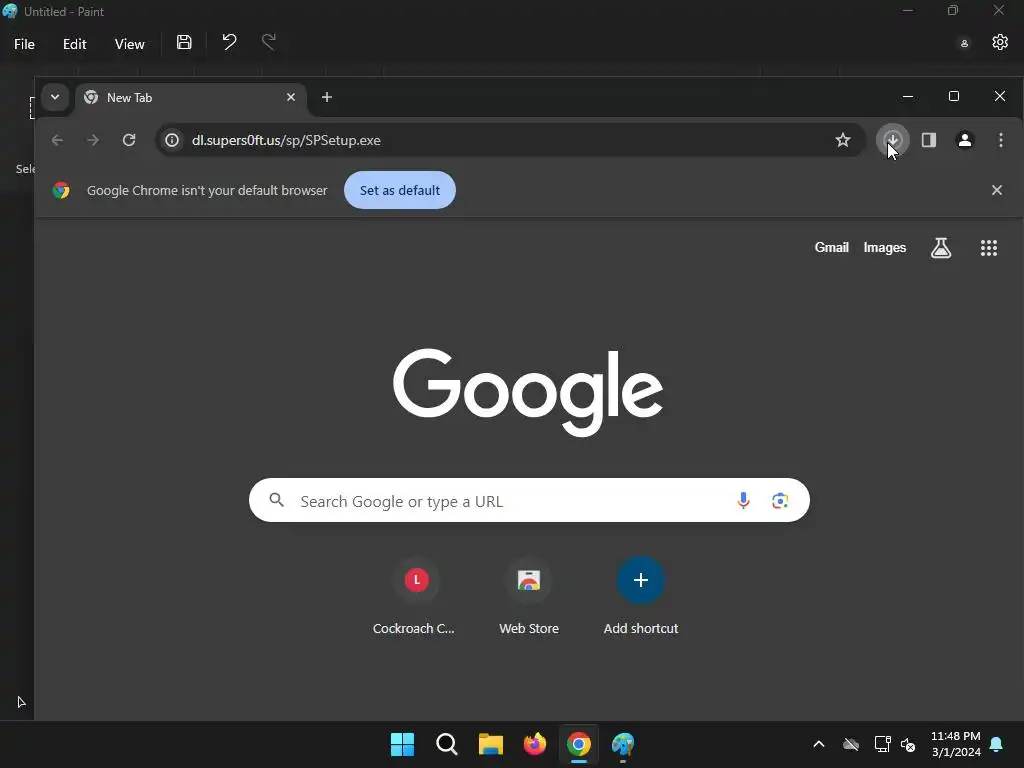Open clock showing 11:48 PM
This screenshot has height=768, width=1024.
coord(955,744)
